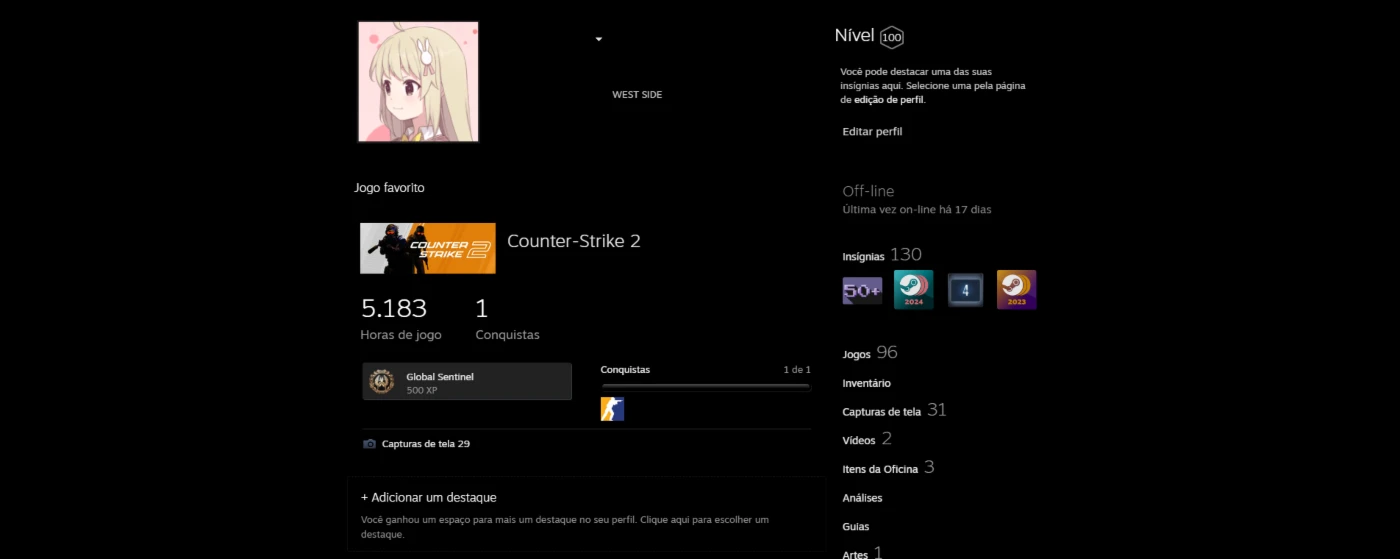This screenshot has height=559, width=1400.
Task: Open the Insígnias 130 section
Action: pos(882,255)
